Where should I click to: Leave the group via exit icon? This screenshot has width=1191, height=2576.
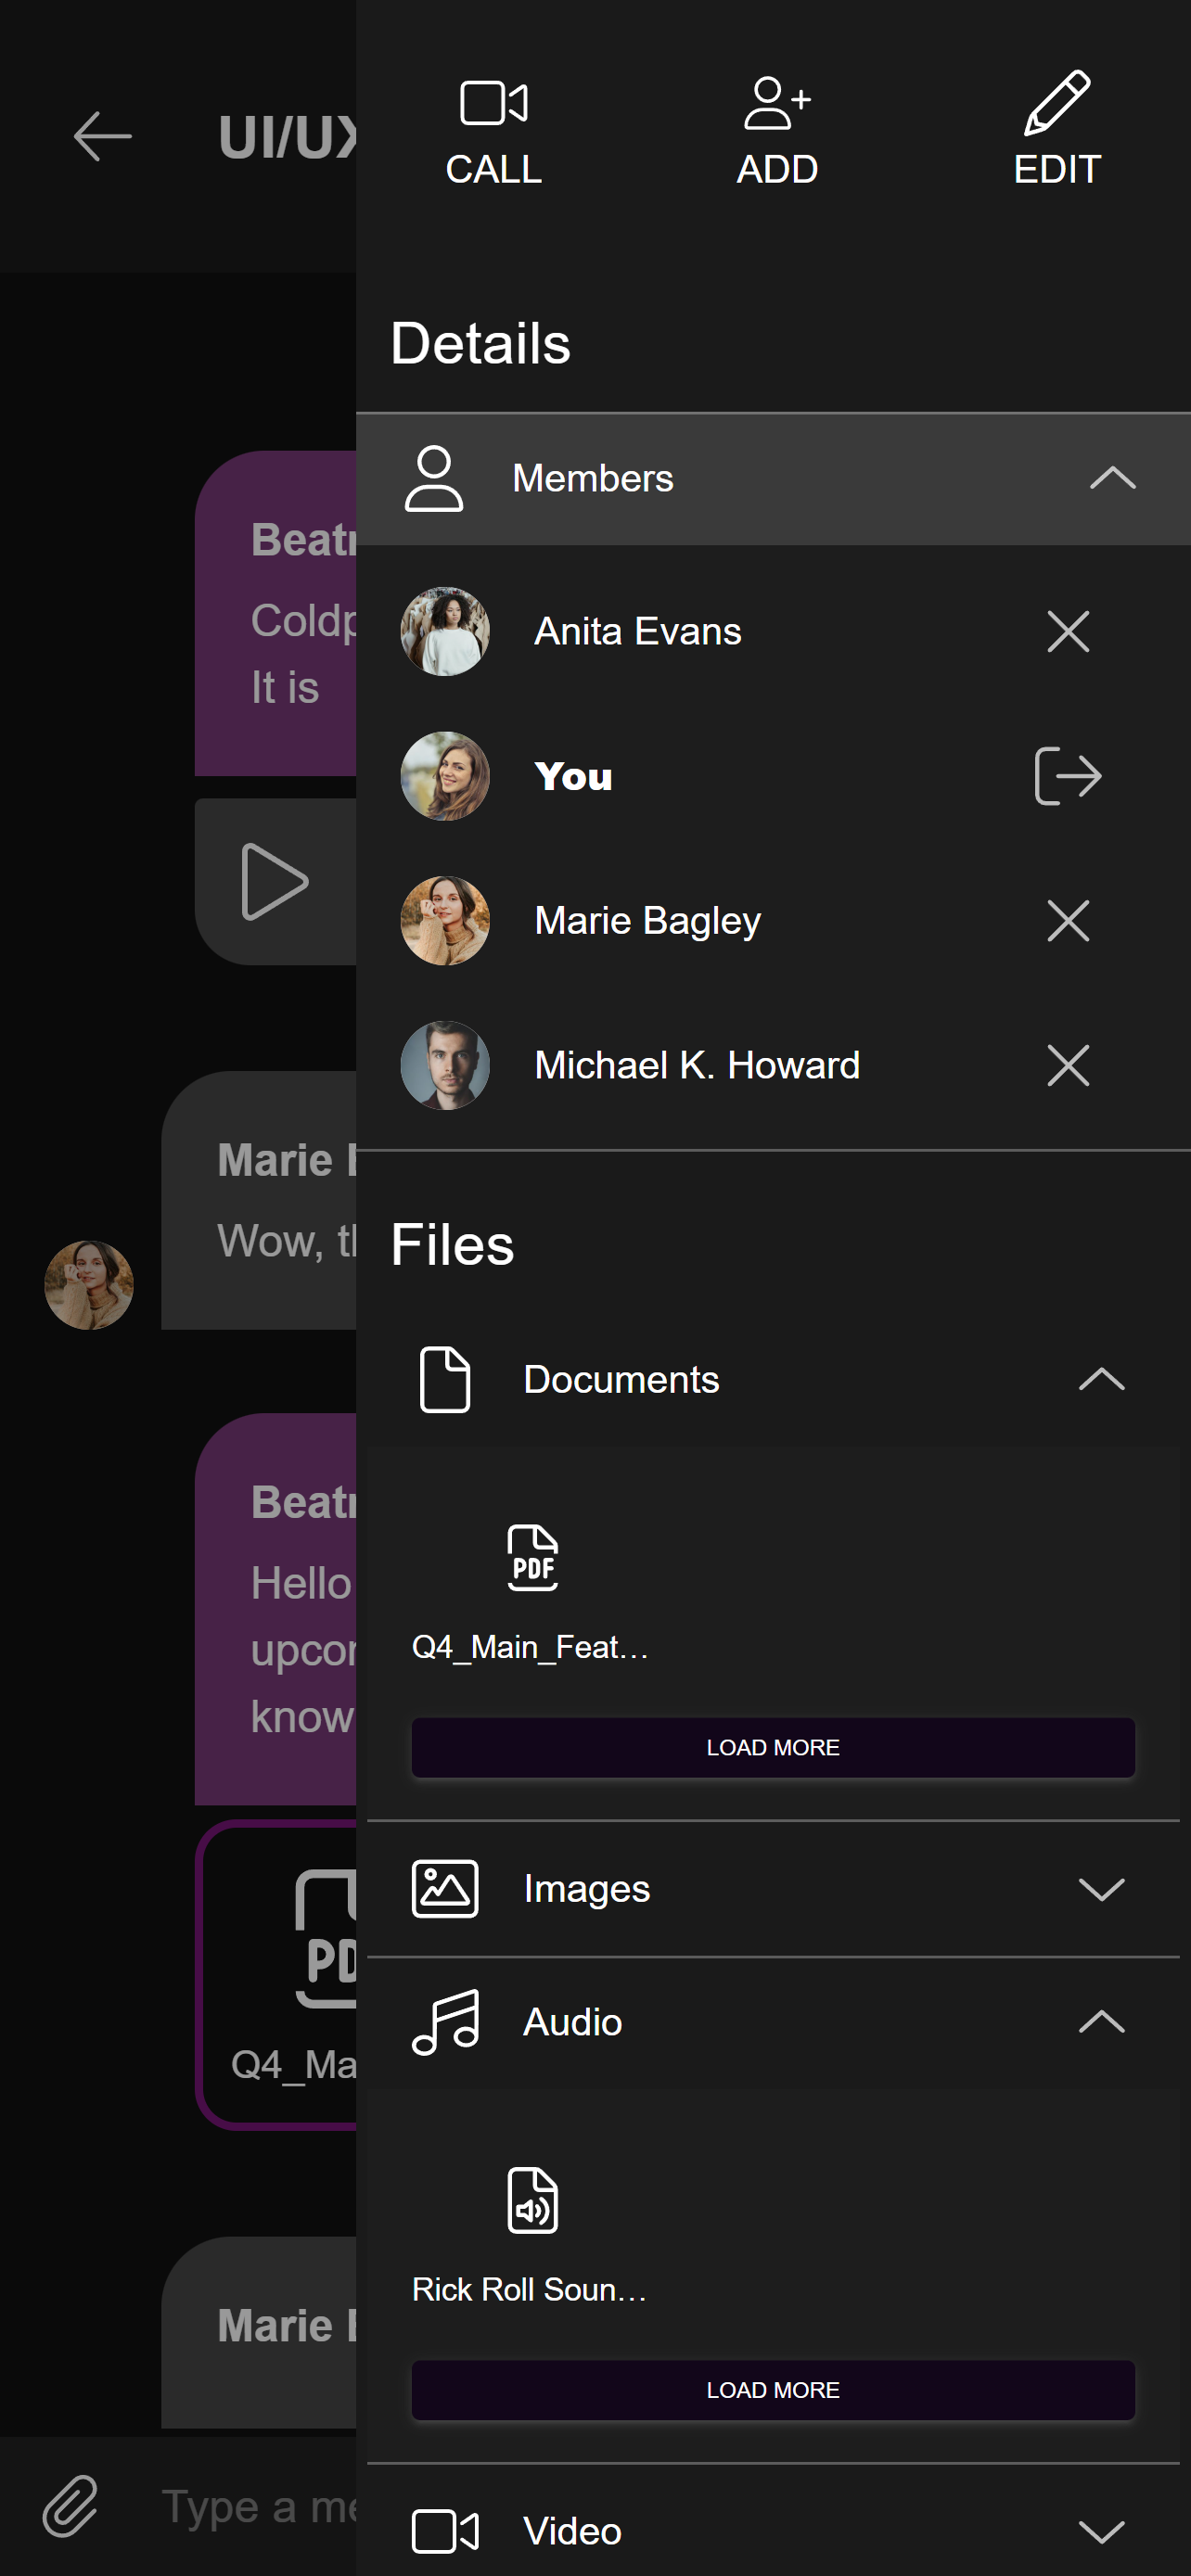(x=1068, y=776)
